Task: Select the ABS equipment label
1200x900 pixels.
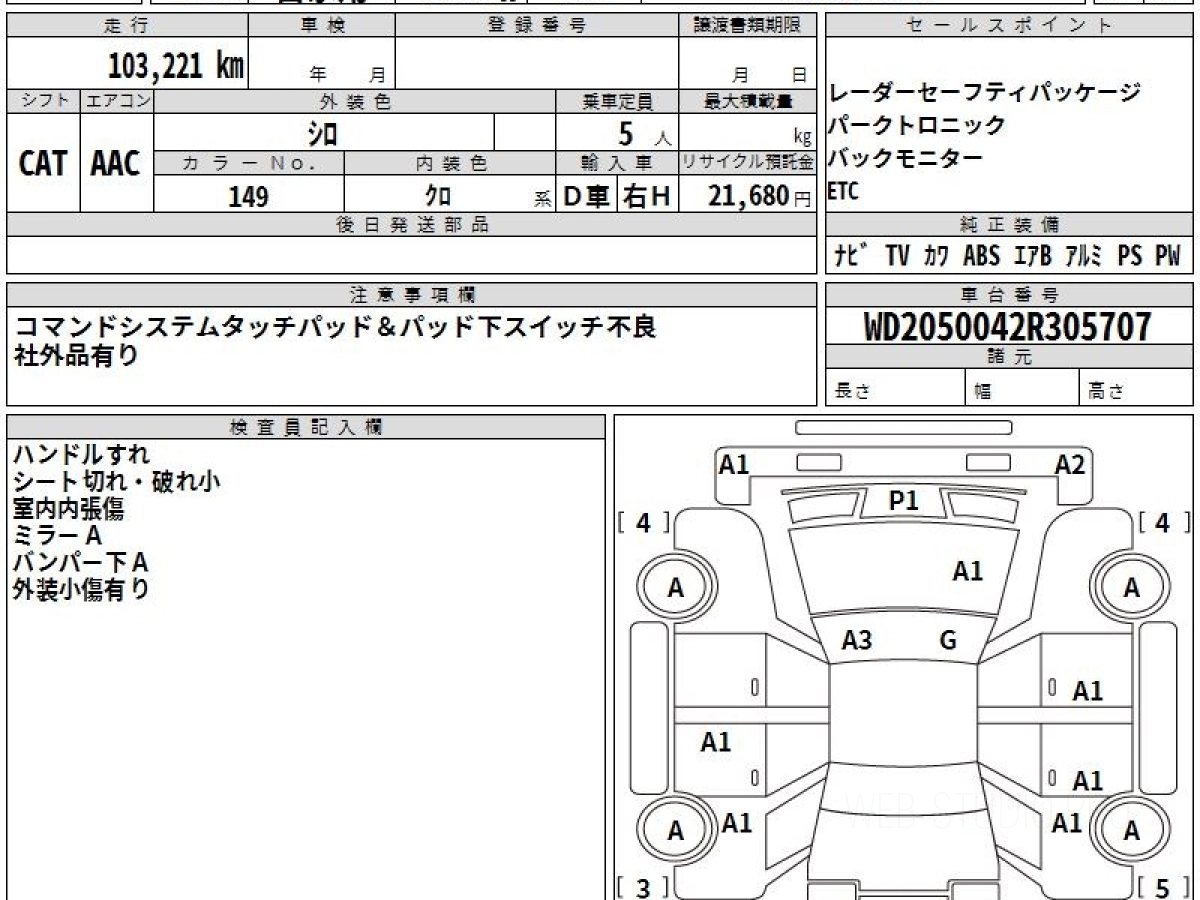Action: 982,256
